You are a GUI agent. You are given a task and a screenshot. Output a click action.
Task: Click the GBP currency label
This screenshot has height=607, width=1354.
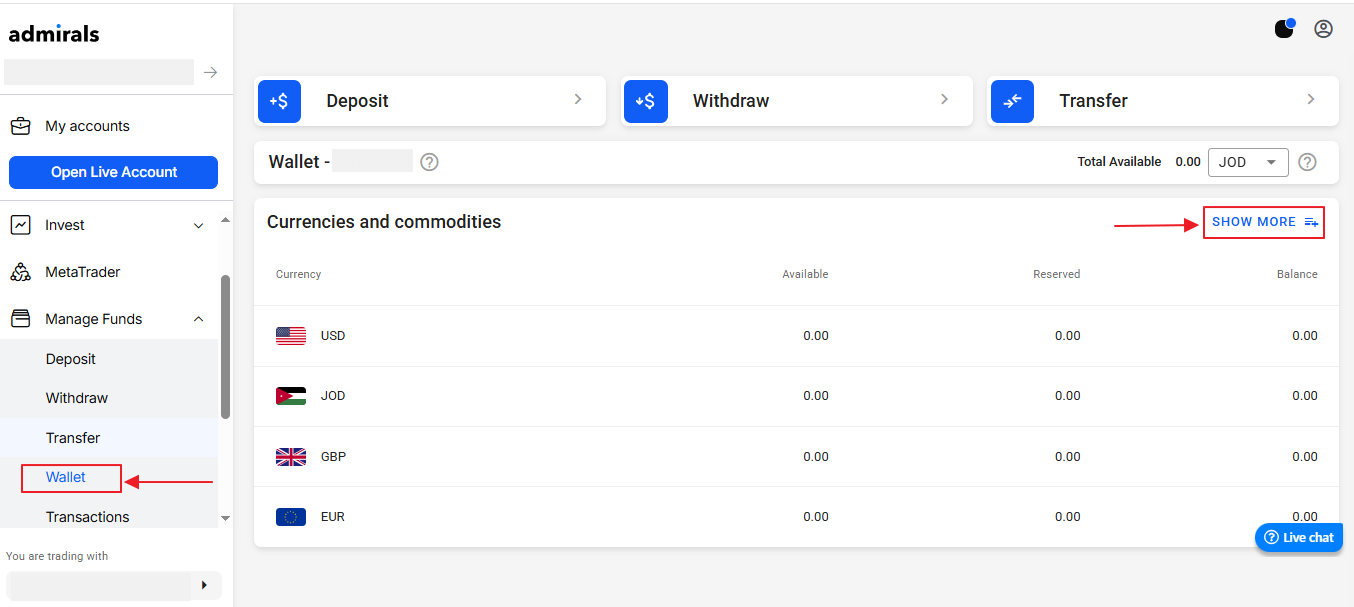pyautogui.click(x=333, y=457)
